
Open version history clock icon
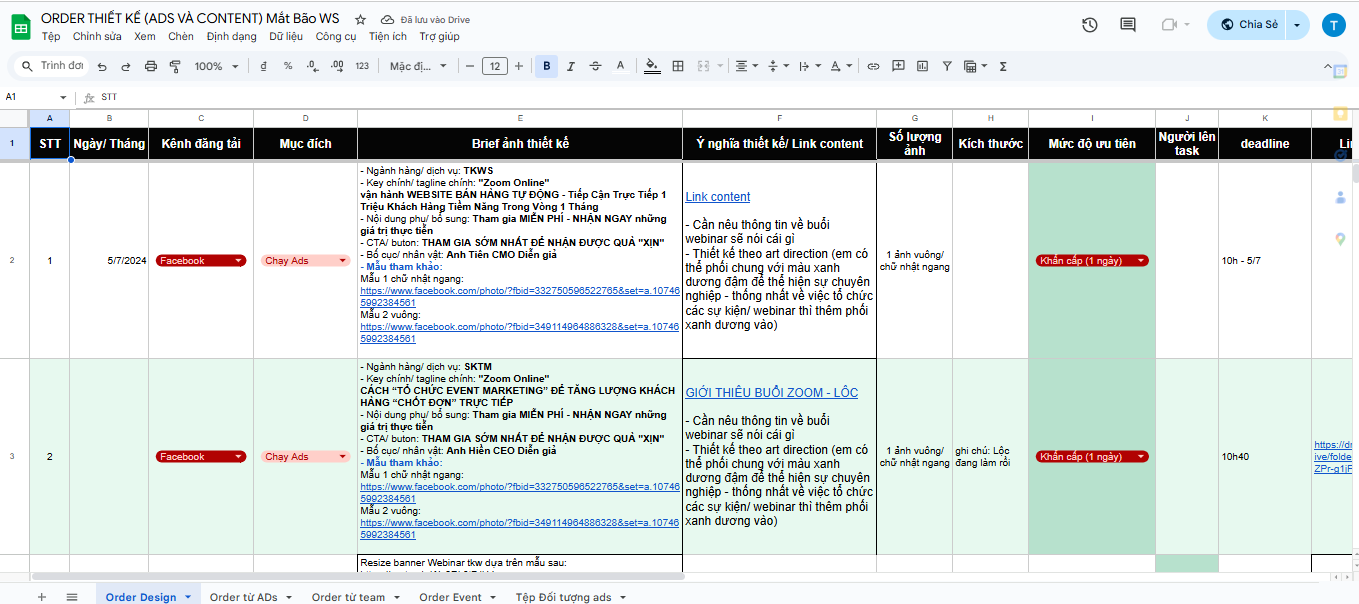pyautogui.click(x=1089, y=25)
